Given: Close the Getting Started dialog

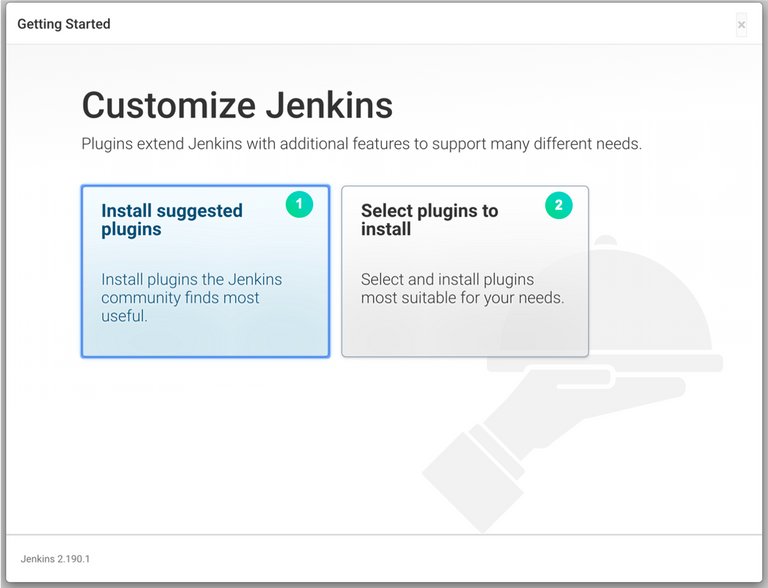Looking at the screenshot, I should 741,24.
